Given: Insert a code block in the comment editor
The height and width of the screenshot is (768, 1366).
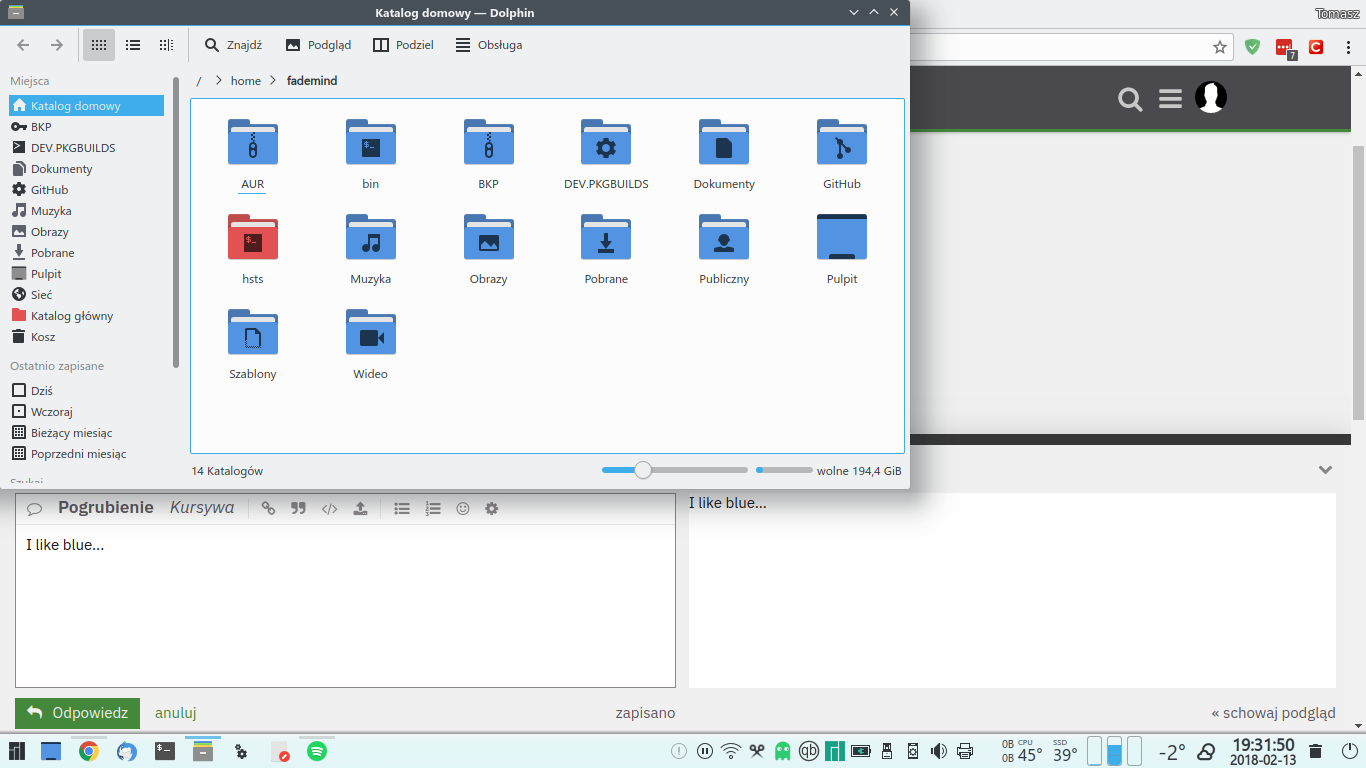Looking at the screenshot, I should [329, 509].
